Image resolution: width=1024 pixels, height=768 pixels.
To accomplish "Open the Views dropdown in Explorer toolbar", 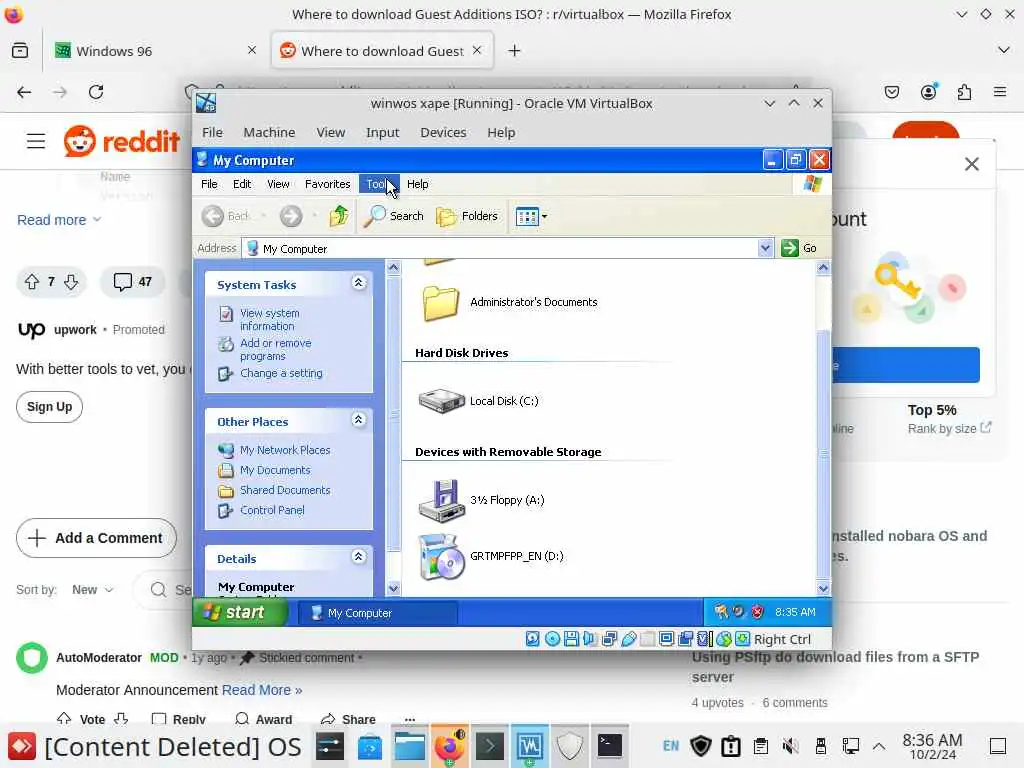I will coord(531,216).
